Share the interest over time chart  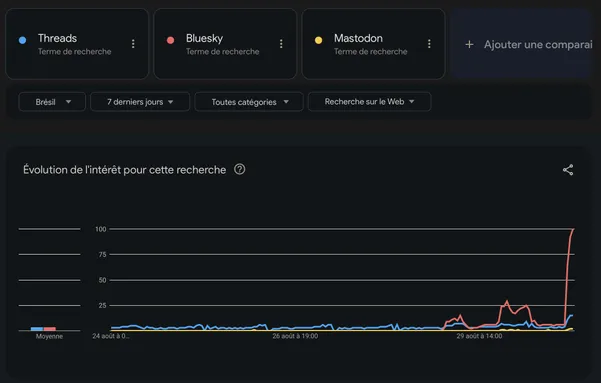[568, 170]
